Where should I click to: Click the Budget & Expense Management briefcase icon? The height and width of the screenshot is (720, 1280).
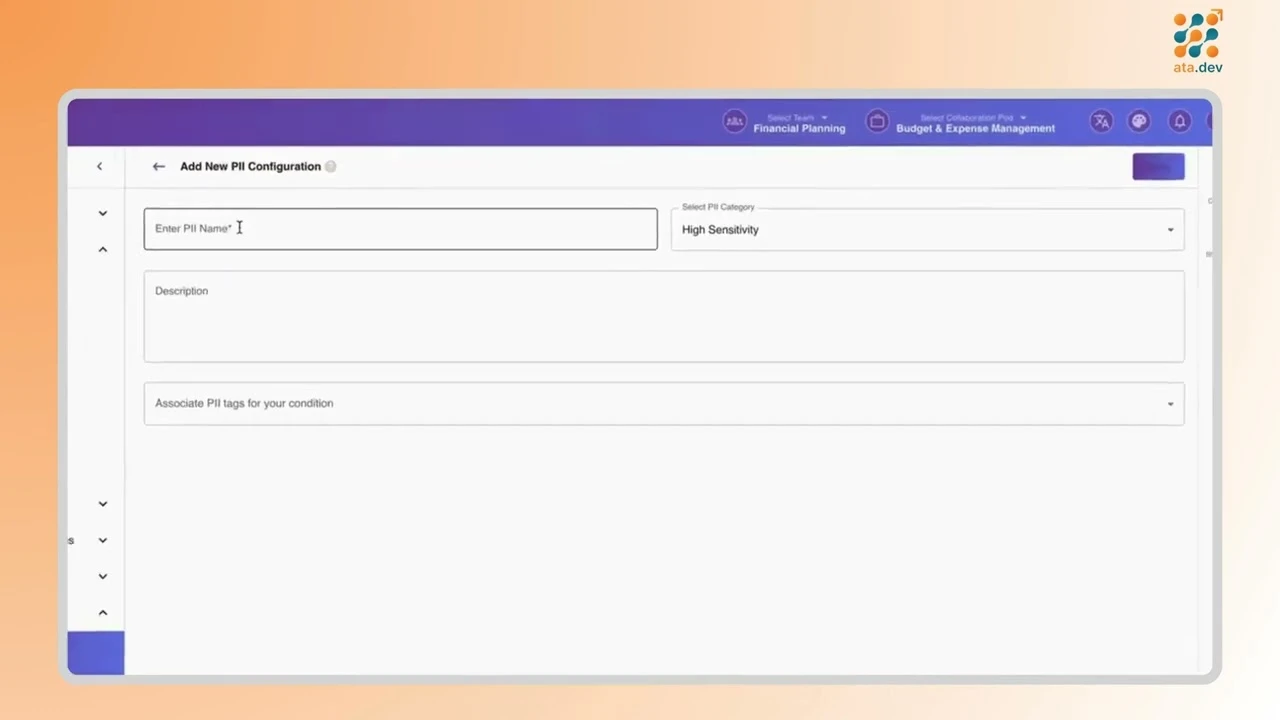pyautogui.click(x=877, y=121)
